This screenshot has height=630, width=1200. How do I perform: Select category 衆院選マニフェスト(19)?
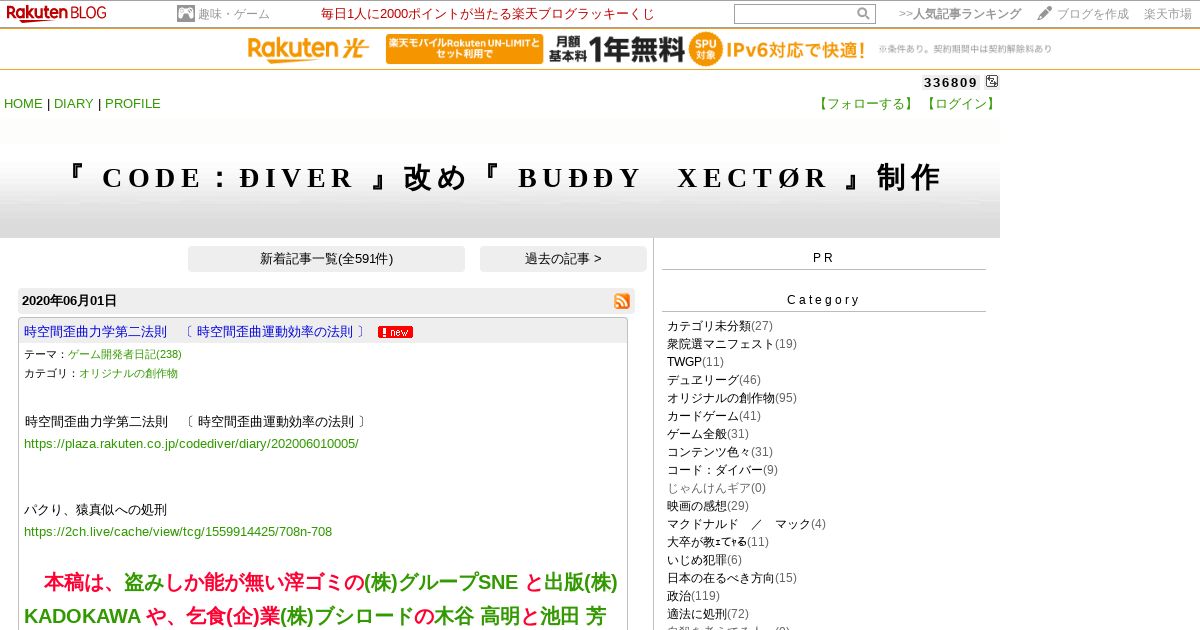[732, 344]
